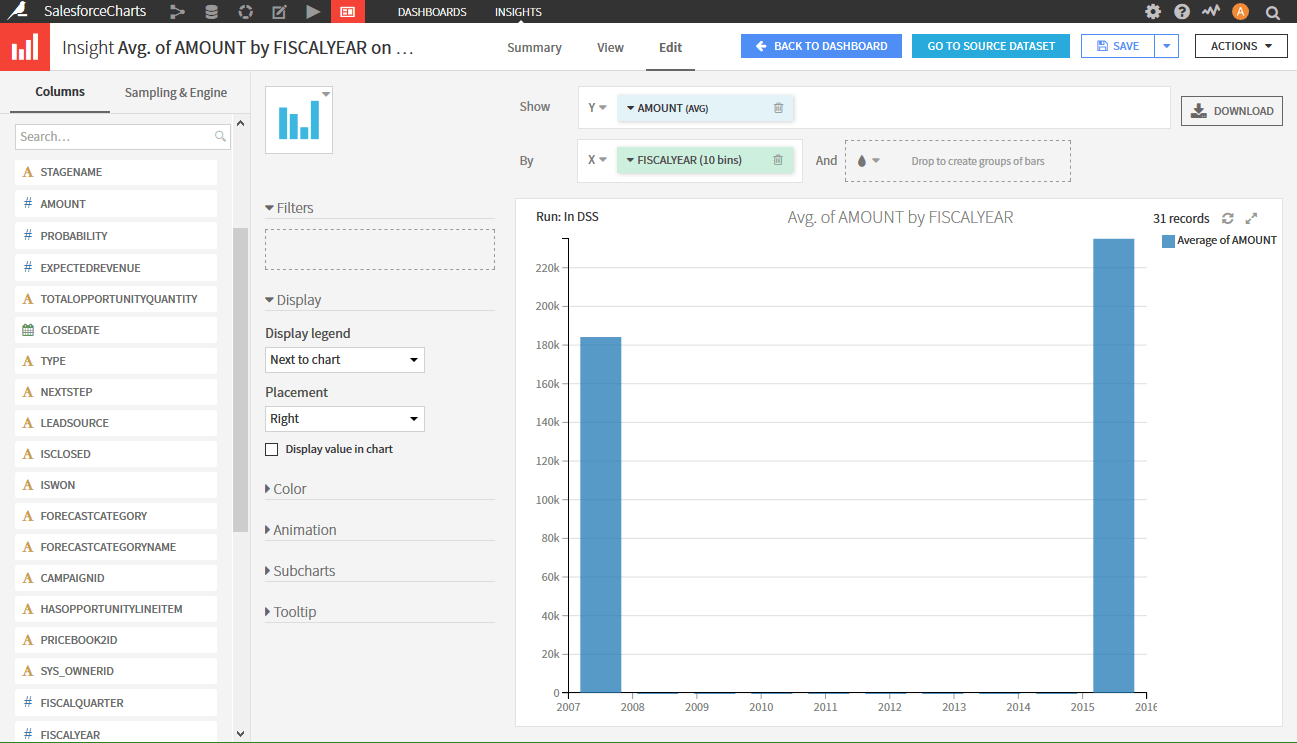Open the settings gear icon
Screen dimensions: 1297x743
coord(1153,11)
